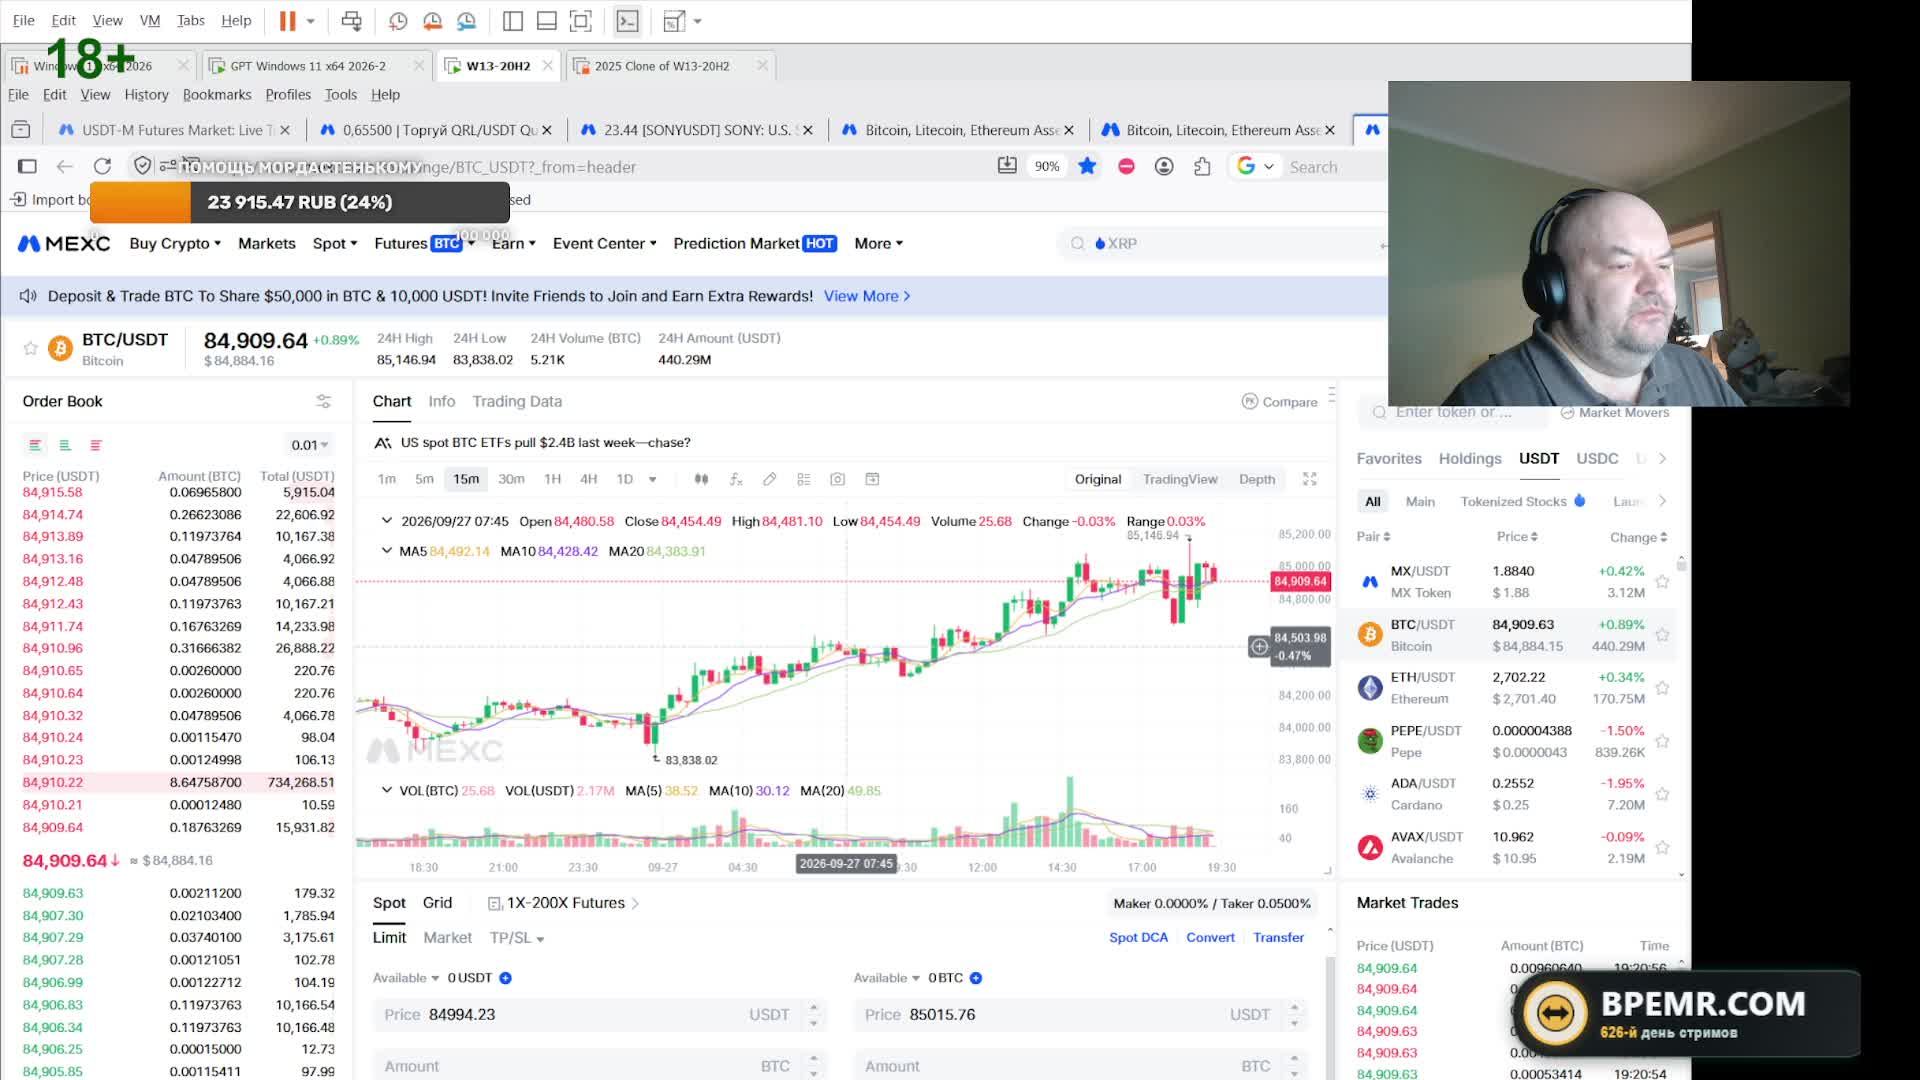1920x1080 pixels.
Task: Collapse the VOL indicator legend chevron
Action: [386, 790]
